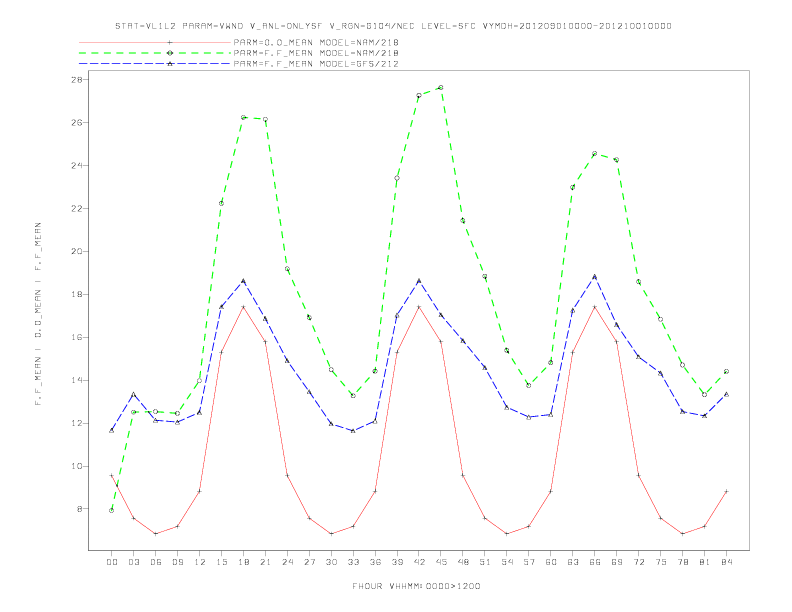Click x-axis forecast hour label 63
Viewport: 792px width, 612px height.
click(573, 562)
